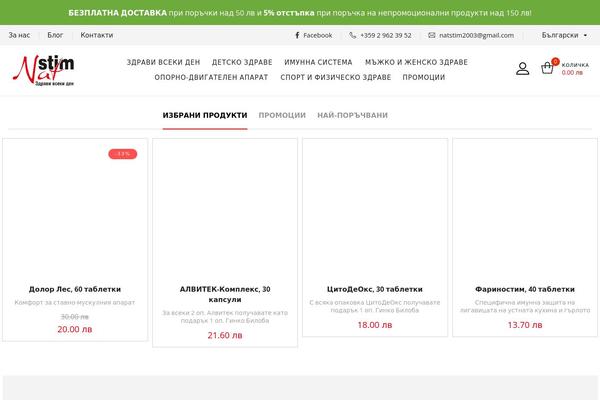Click the crossed-out 30.00 лв old price
This screenshot has height=400, width=600.
pos(75,317)
